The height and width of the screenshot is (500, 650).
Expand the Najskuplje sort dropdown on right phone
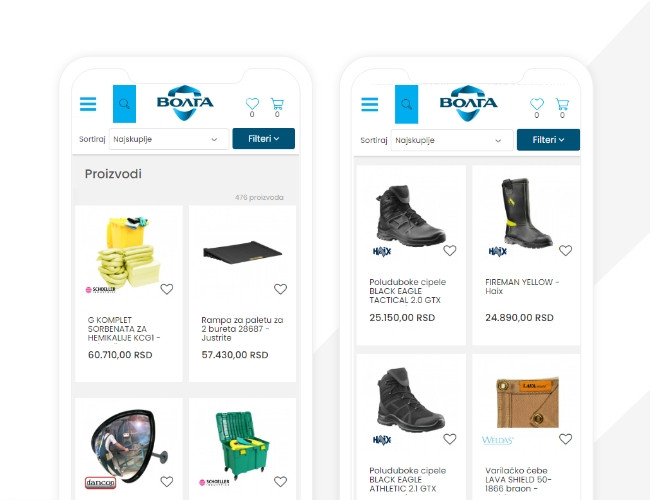click(x=452, y=140)
